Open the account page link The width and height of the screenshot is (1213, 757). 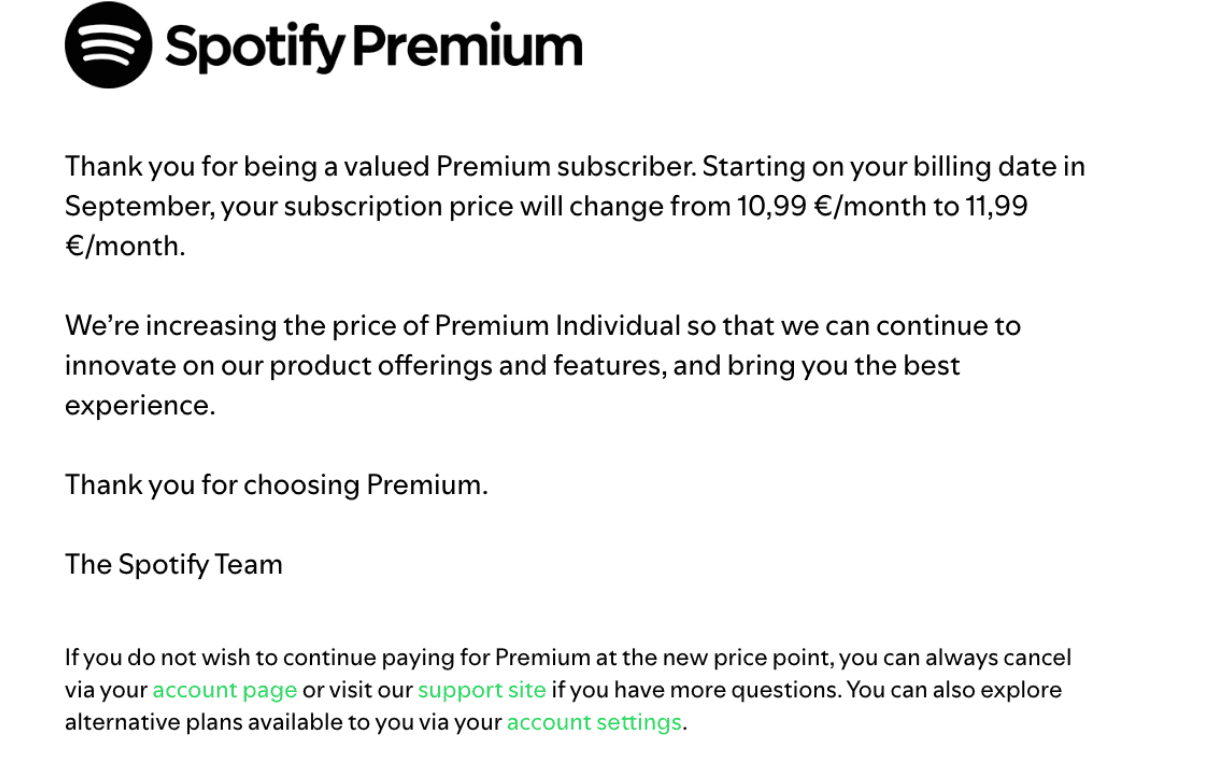coord(224,690)
